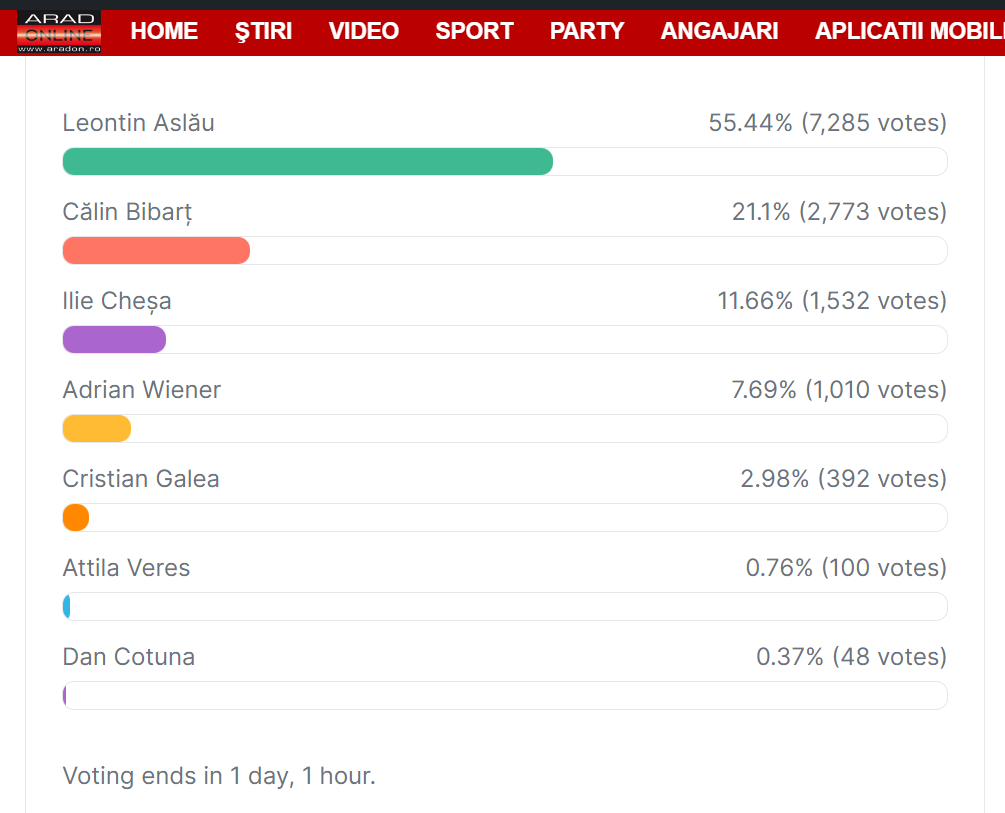Navigate to the SPORT section
This screenshot has width=1005, height=813.
[x=474, y=31]
